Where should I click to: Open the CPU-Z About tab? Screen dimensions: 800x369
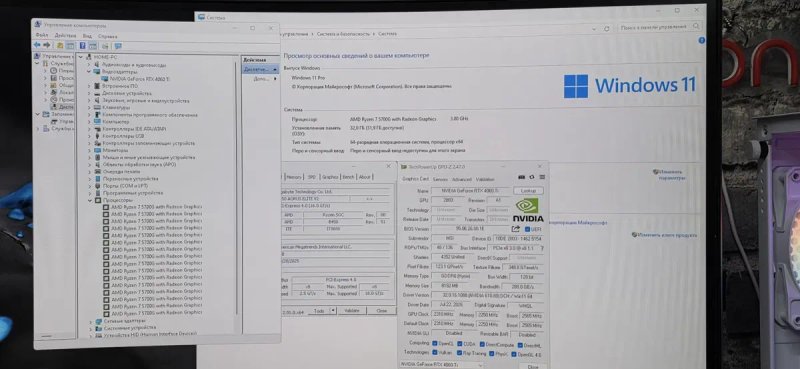(x=365, y=177)
